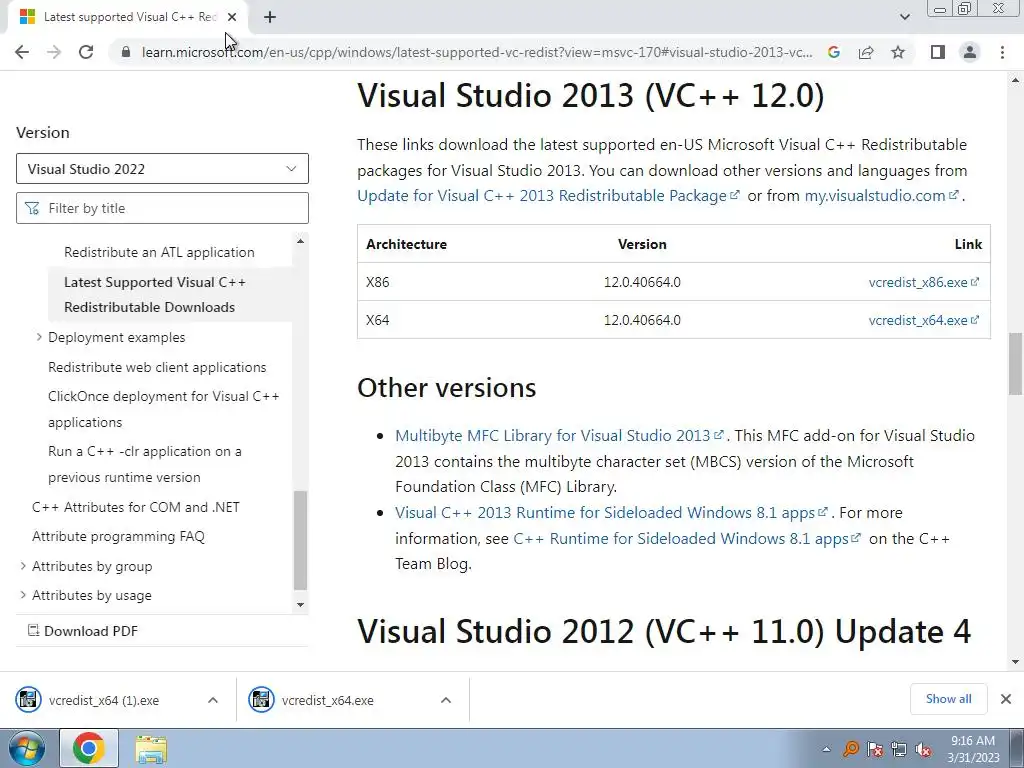
Task: Click the taskbar clock 9:16 AM
Action: pyautogui.click(x=973, y=749)
